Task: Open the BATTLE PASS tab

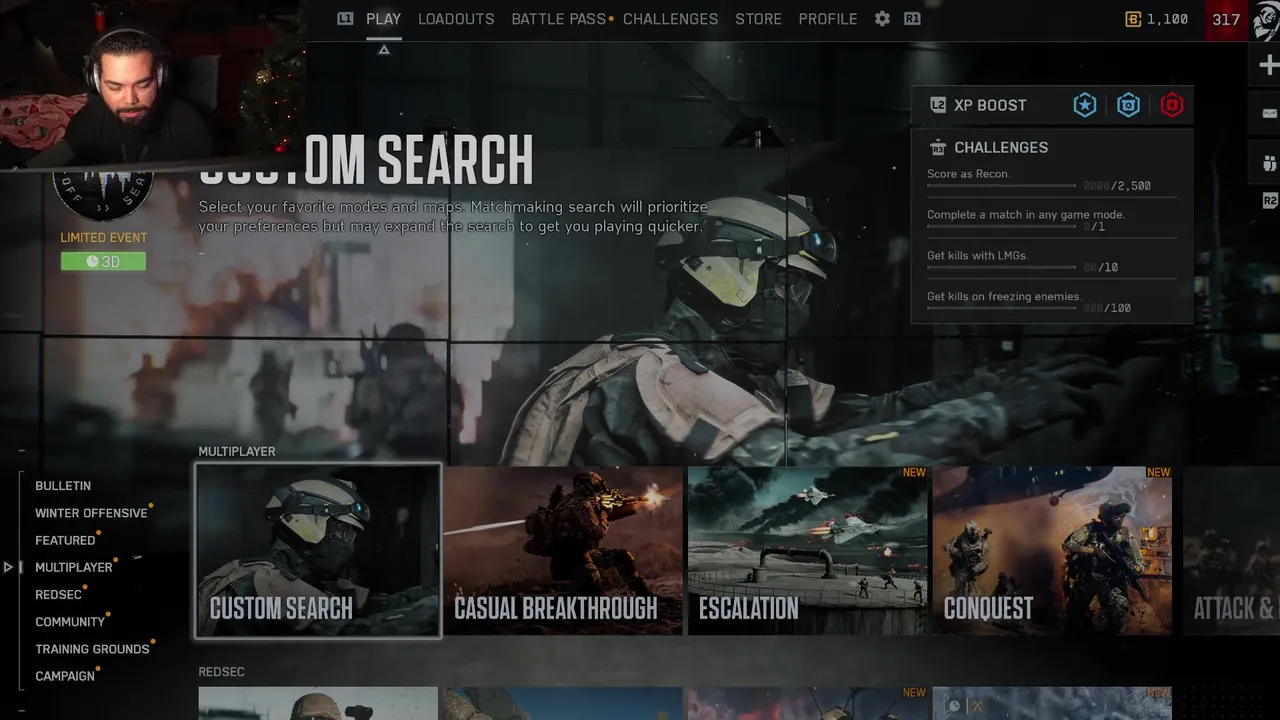Action: tap(559, 19)
